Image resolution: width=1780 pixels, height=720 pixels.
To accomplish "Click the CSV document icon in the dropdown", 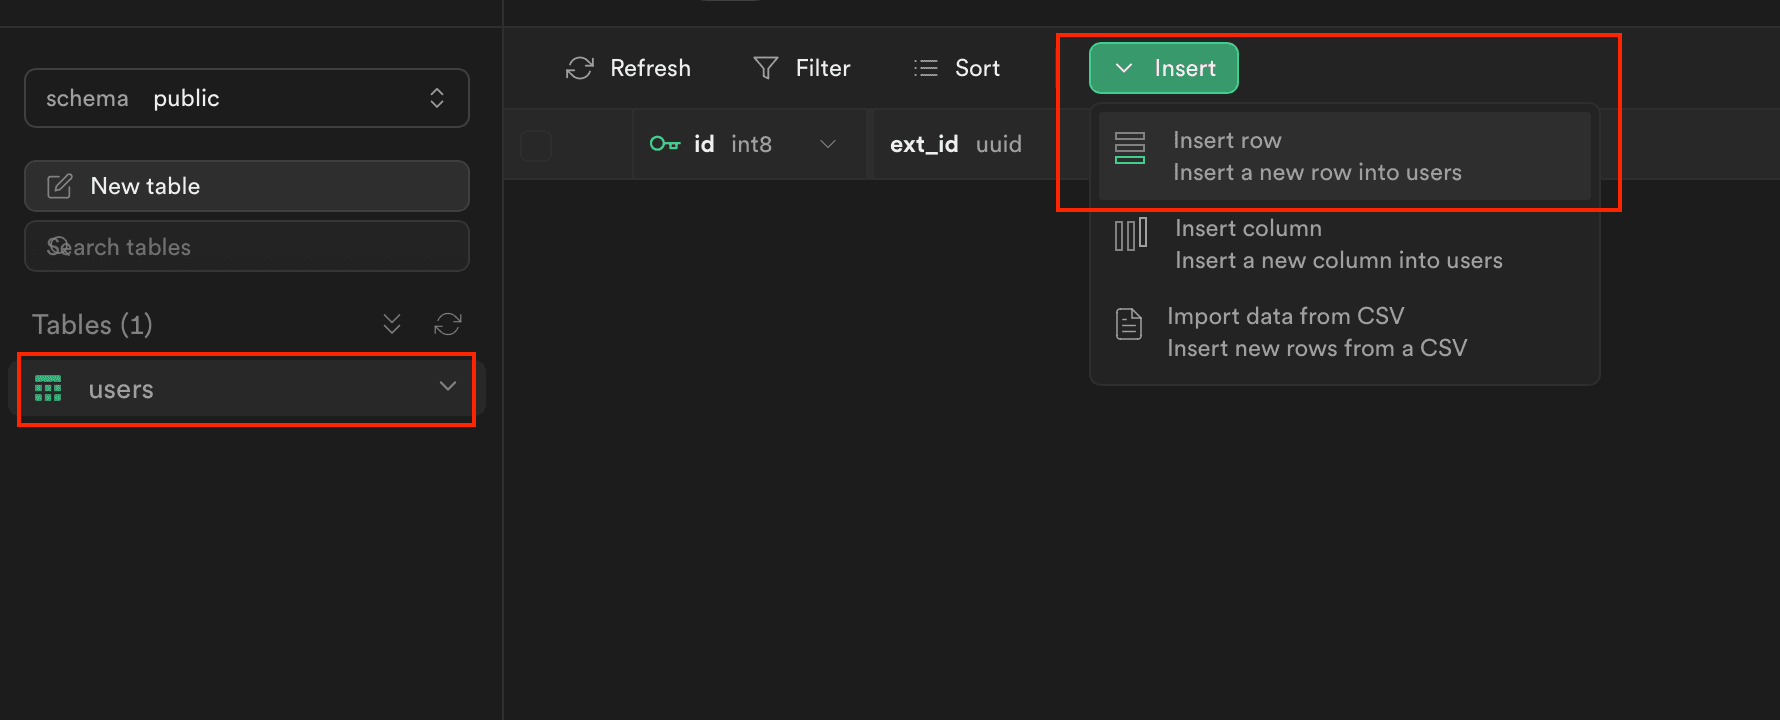I will click(1129, 324).
